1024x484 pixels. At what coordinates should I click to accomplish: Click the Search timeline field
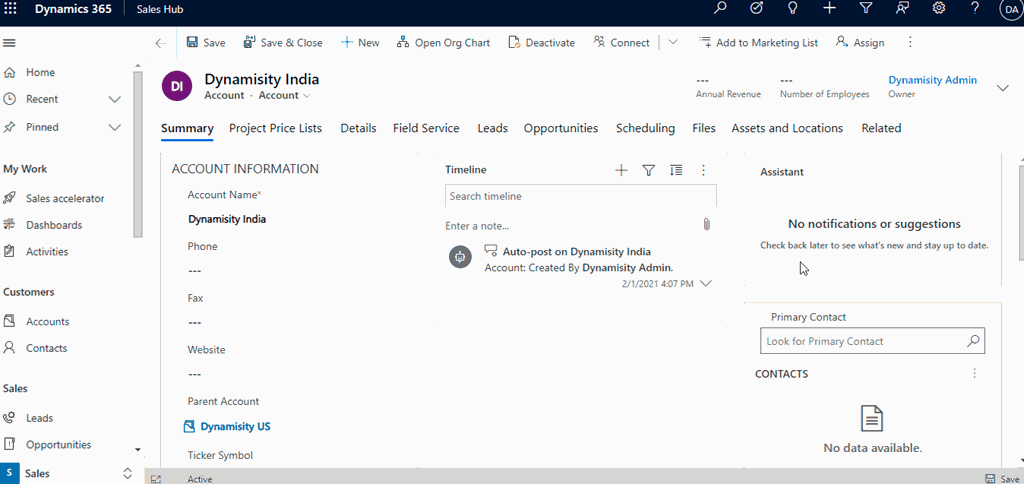[x=580, y=196]
